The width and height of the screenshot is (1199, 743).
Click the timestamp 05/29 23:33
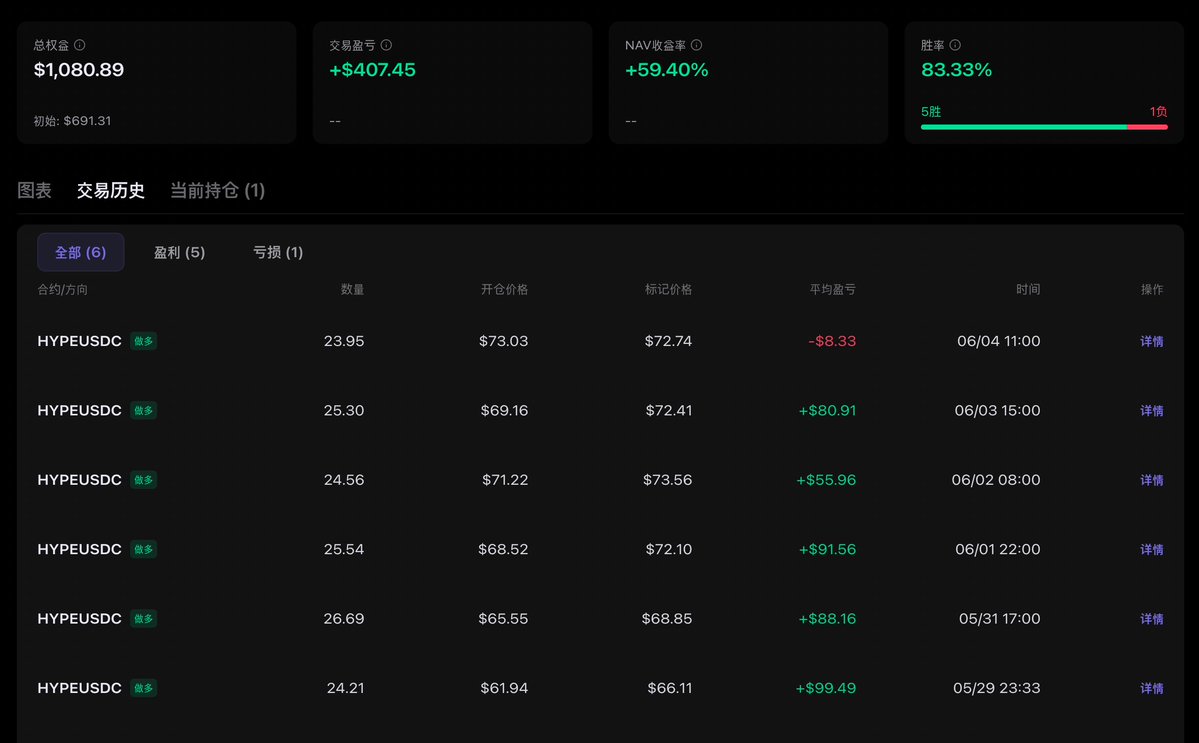coord(997,688)
